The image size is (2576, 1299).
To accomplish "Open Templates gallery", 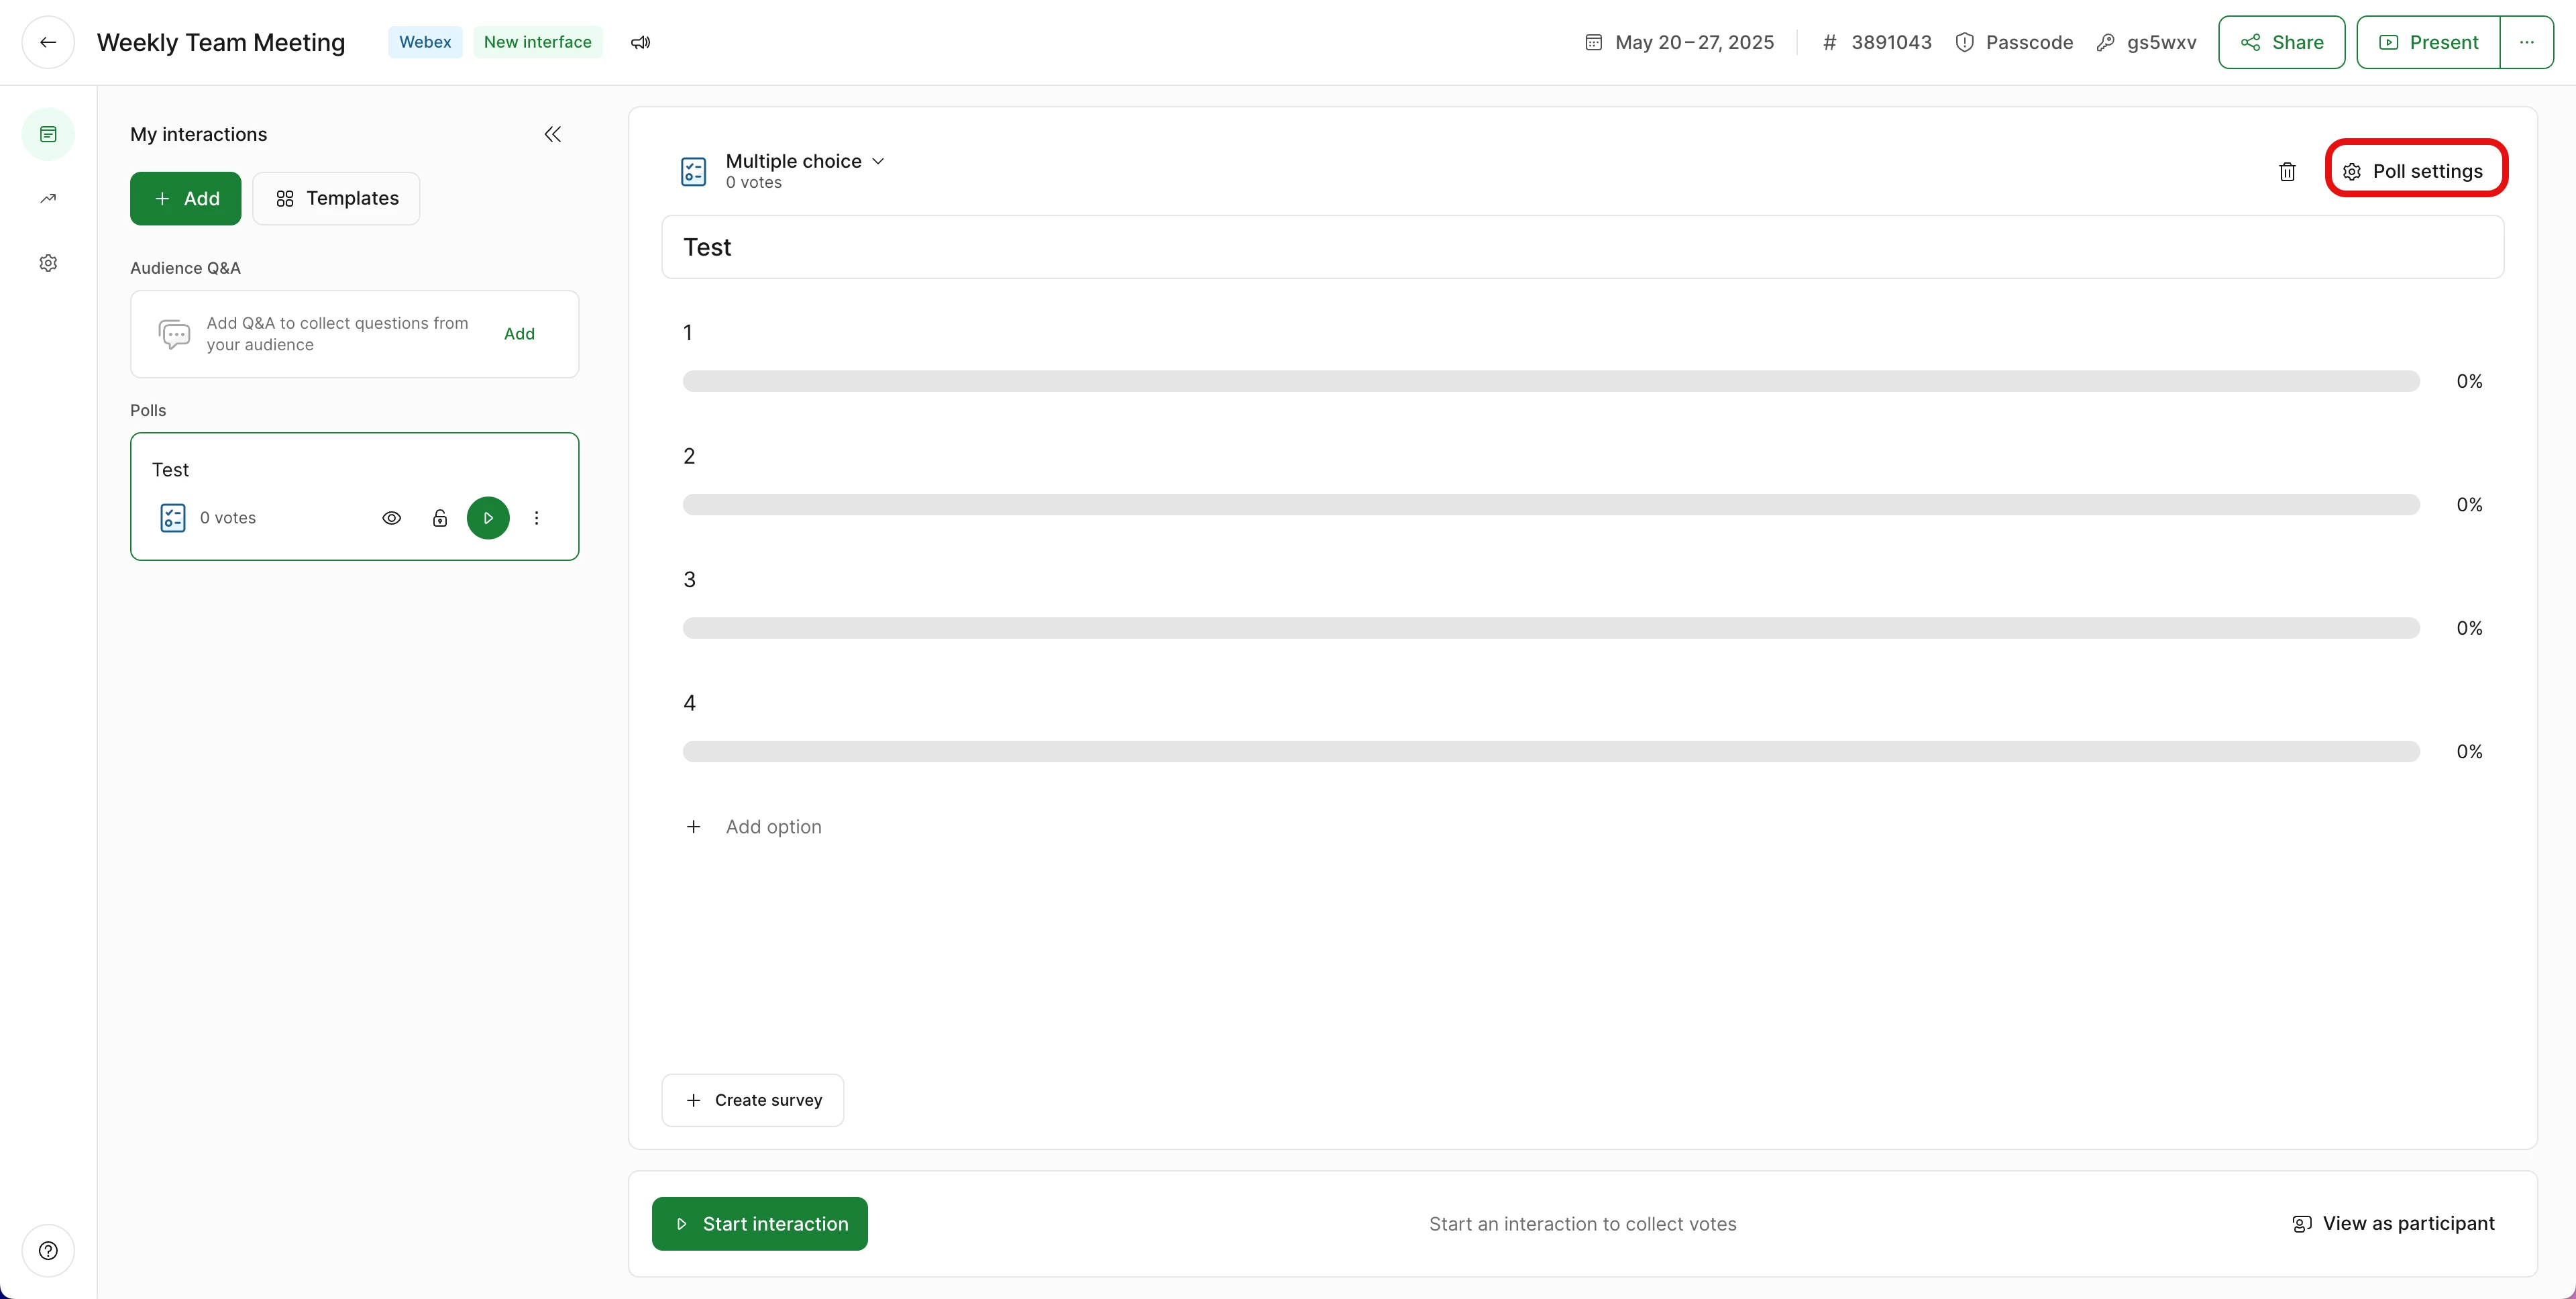I will 336,198.
